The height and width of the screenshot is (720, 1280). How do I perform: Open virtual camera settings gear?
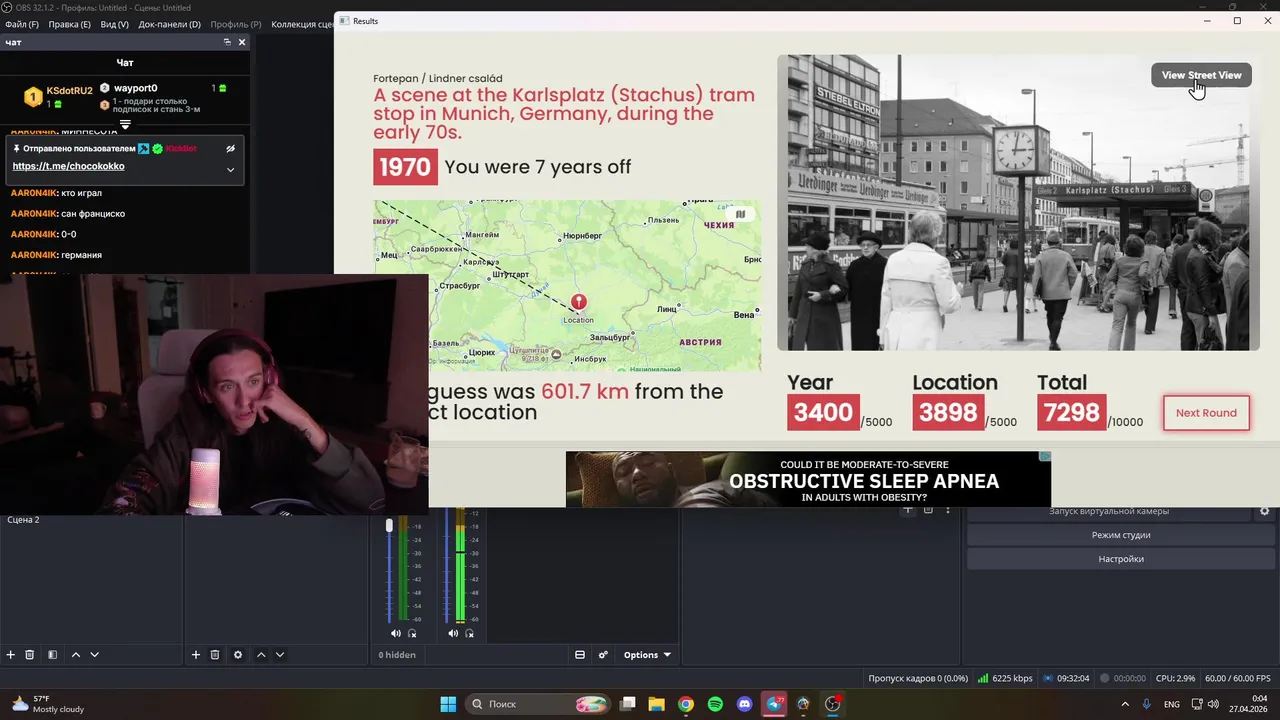tap(1264, 511)
